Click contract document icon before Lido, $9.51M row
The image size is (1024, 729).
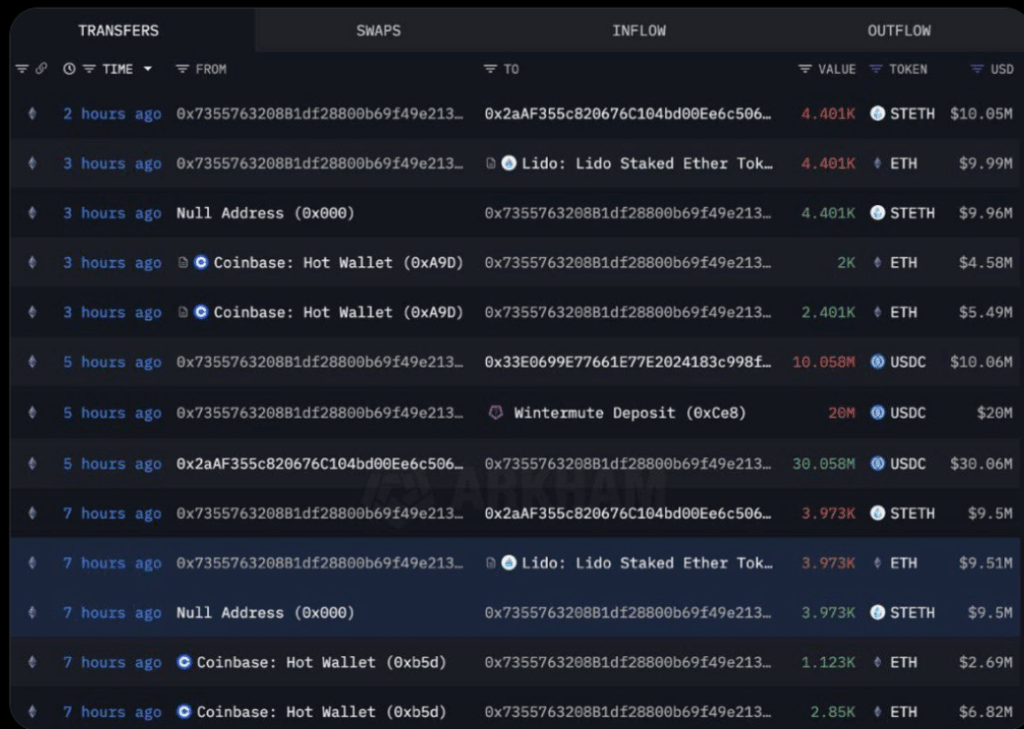click(490, 562)
